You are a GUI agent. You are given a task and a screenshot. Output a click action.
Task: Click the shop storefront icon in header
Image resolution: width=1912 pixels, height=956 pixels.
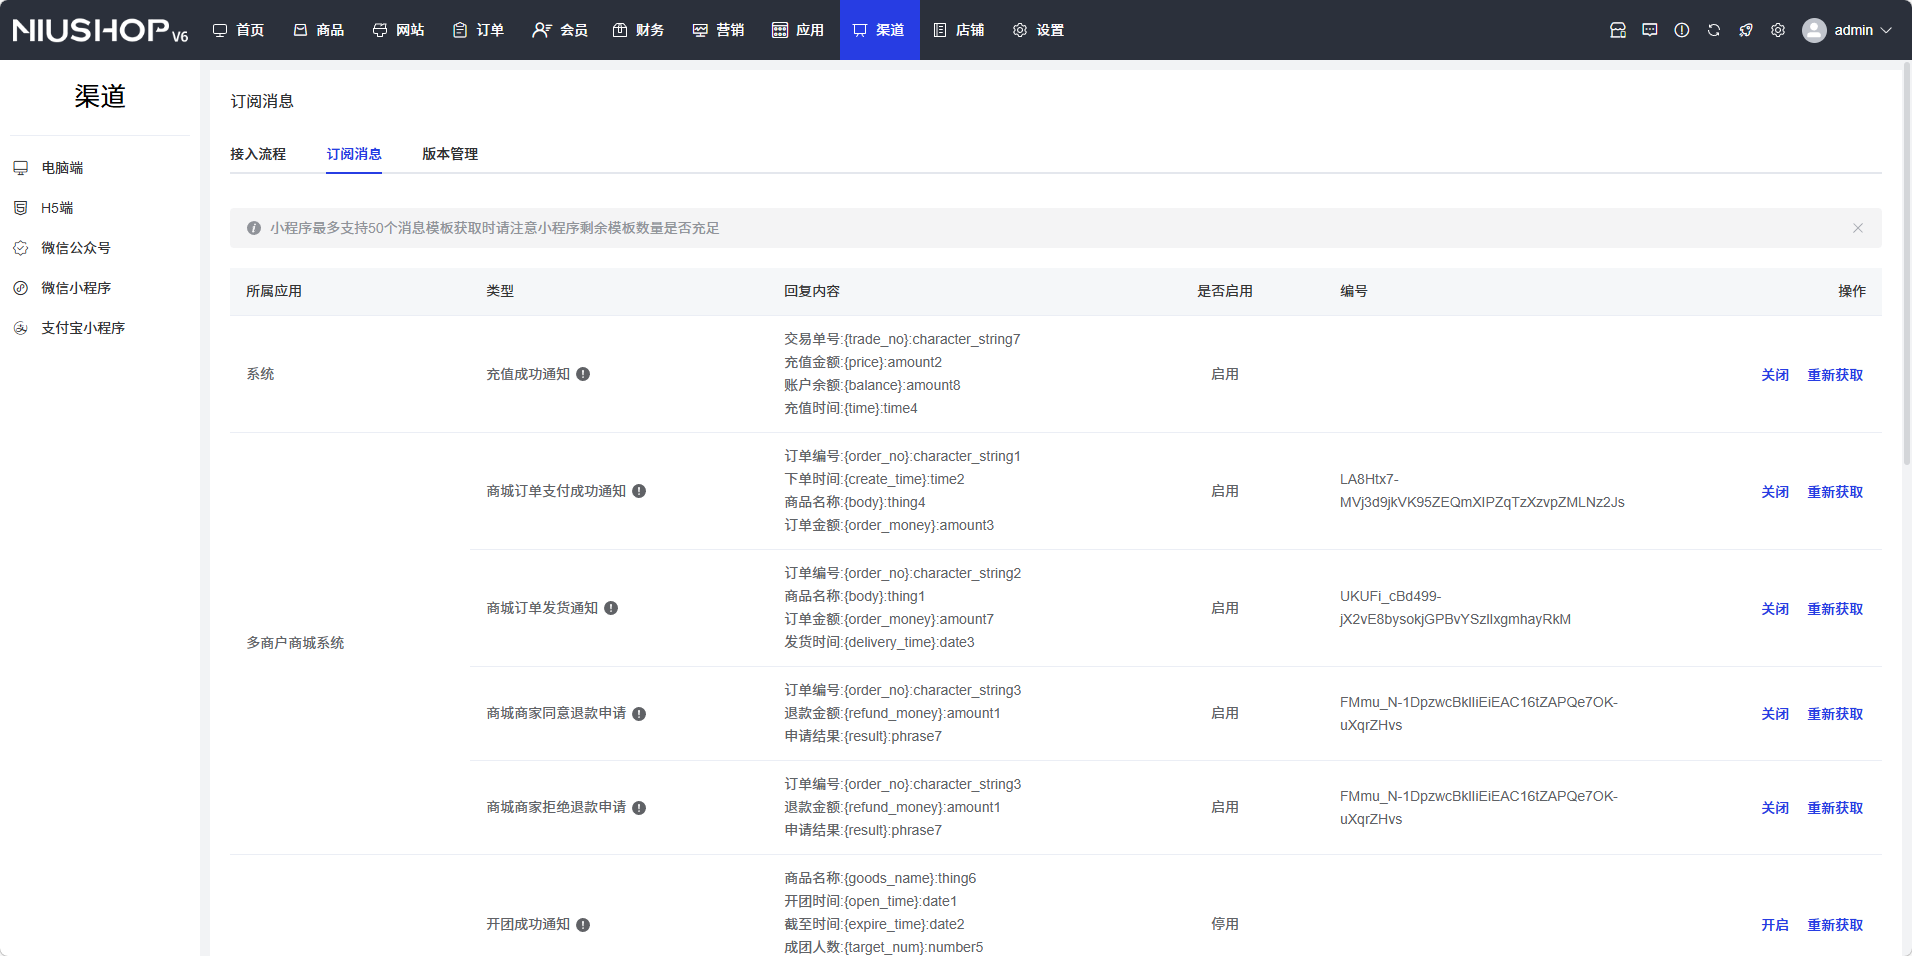pos(1617,30)
